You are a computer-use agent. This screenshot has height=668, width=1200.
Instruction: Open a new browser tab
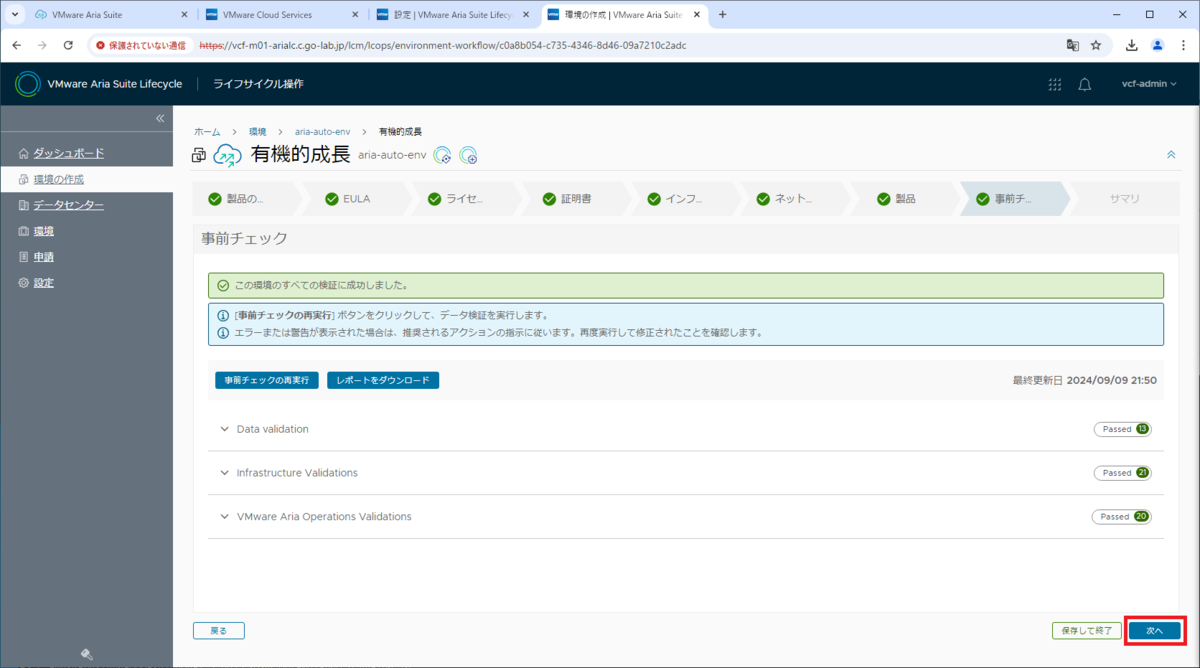[723, 15]
